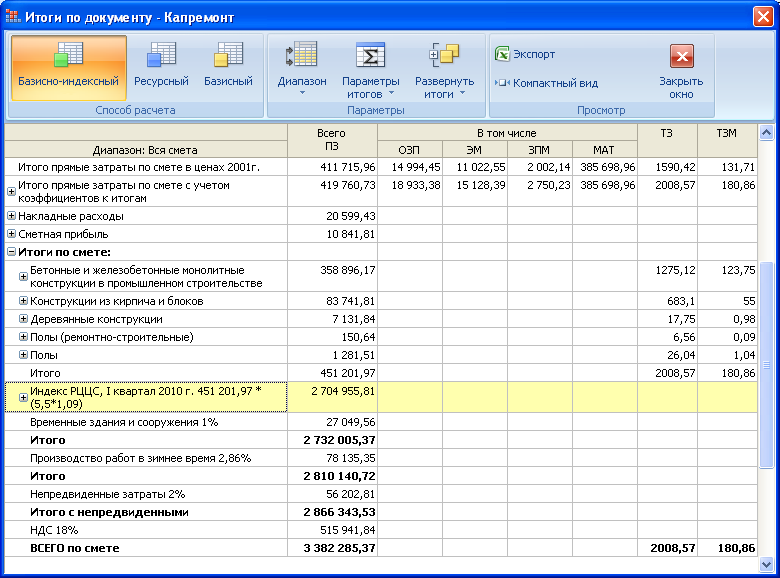This screenshot has height=578, width=780.
Task: Click the scrollbar up arrow
Action: 766,132
